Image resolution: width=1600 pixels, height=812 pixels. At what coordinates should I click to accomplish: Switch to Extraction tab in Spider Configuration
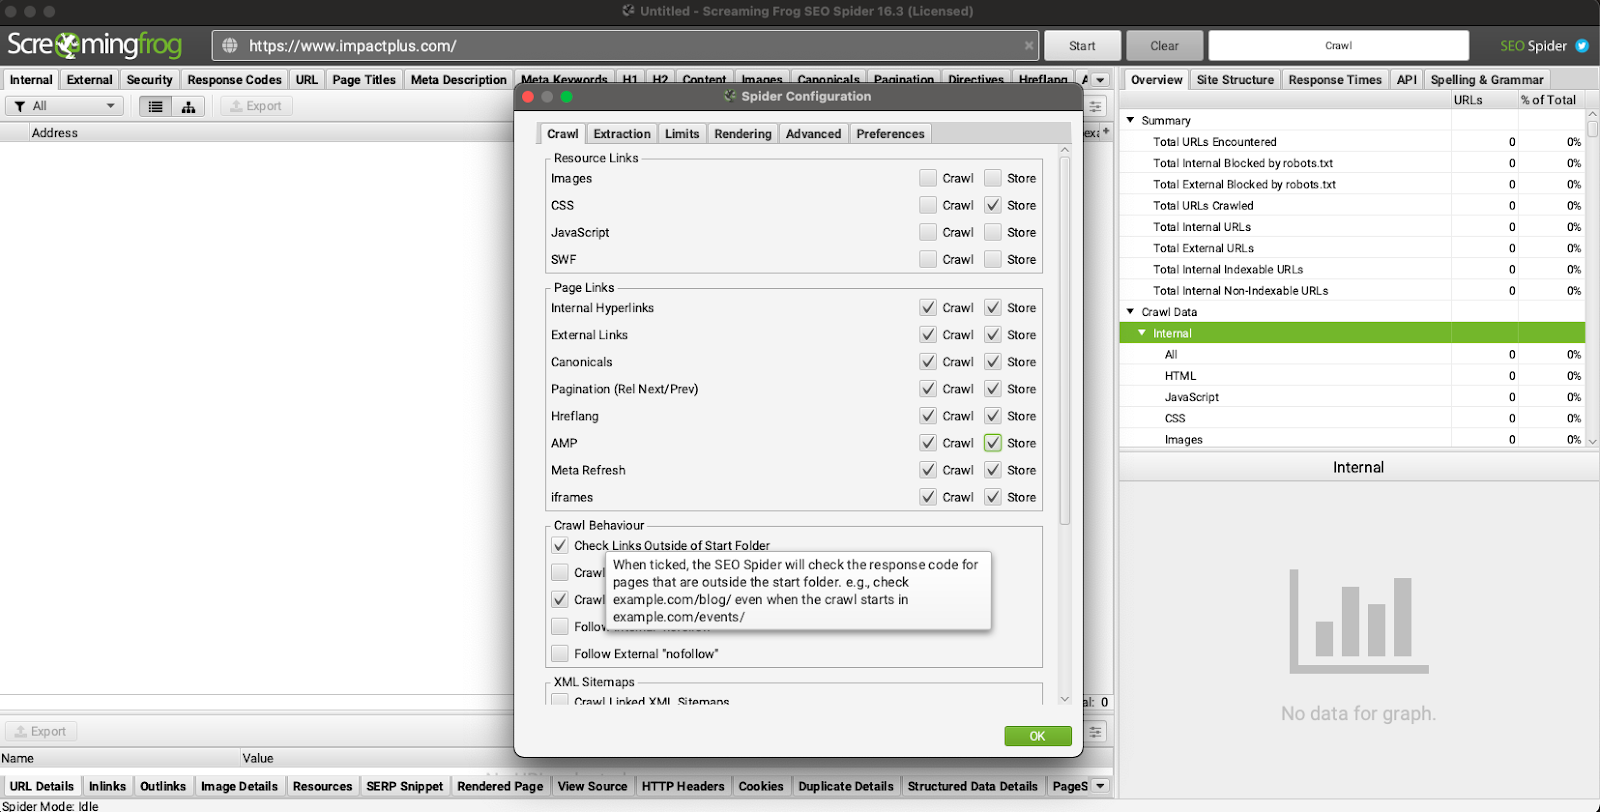pos(621,134)
